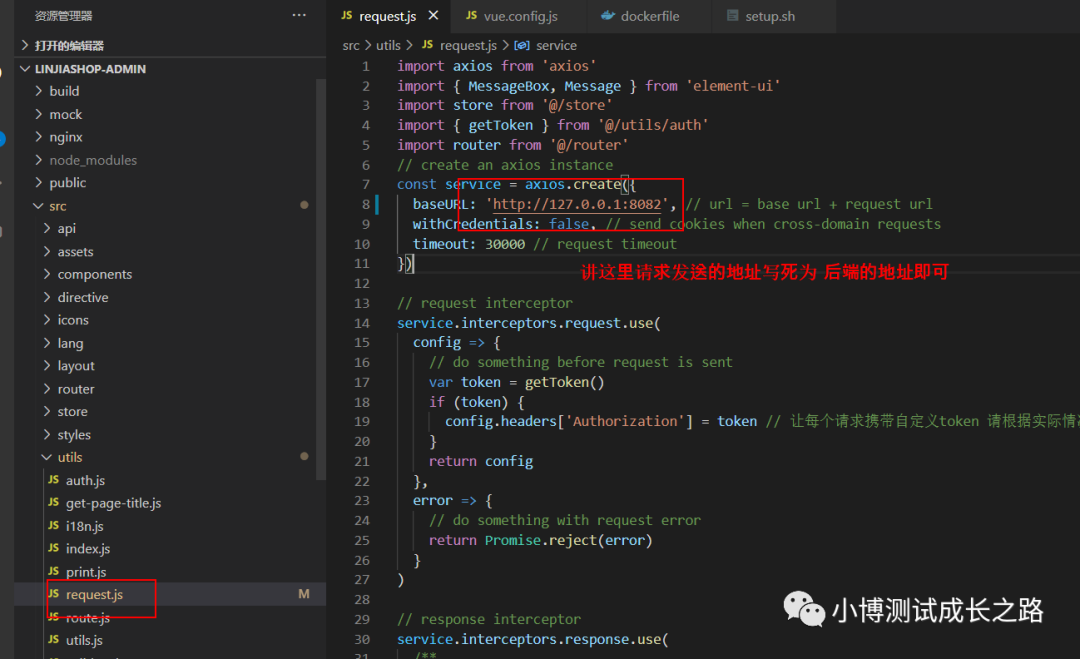Switch to the vue.config.js tab
Image resolution: width=1080 pixels, height=659 pixels.
pyautogui.click(x=519, y=17)
